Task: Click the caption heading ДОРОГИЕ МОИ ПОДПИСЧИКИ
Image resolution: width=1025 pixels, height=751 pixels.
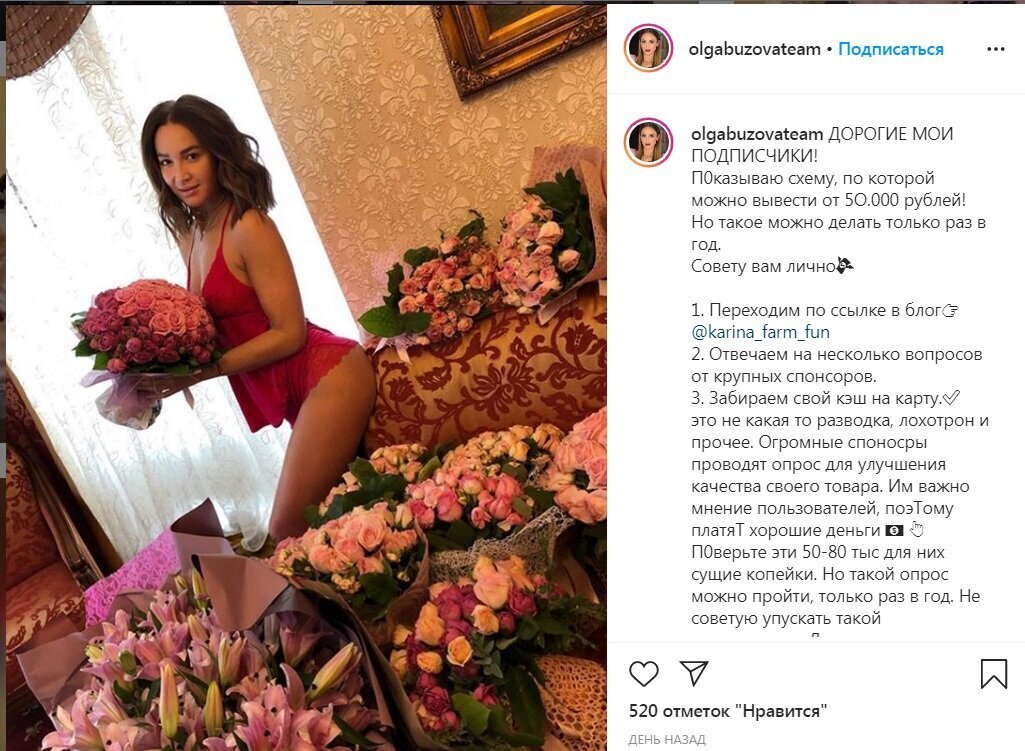Action: click(x=823, y=145)
